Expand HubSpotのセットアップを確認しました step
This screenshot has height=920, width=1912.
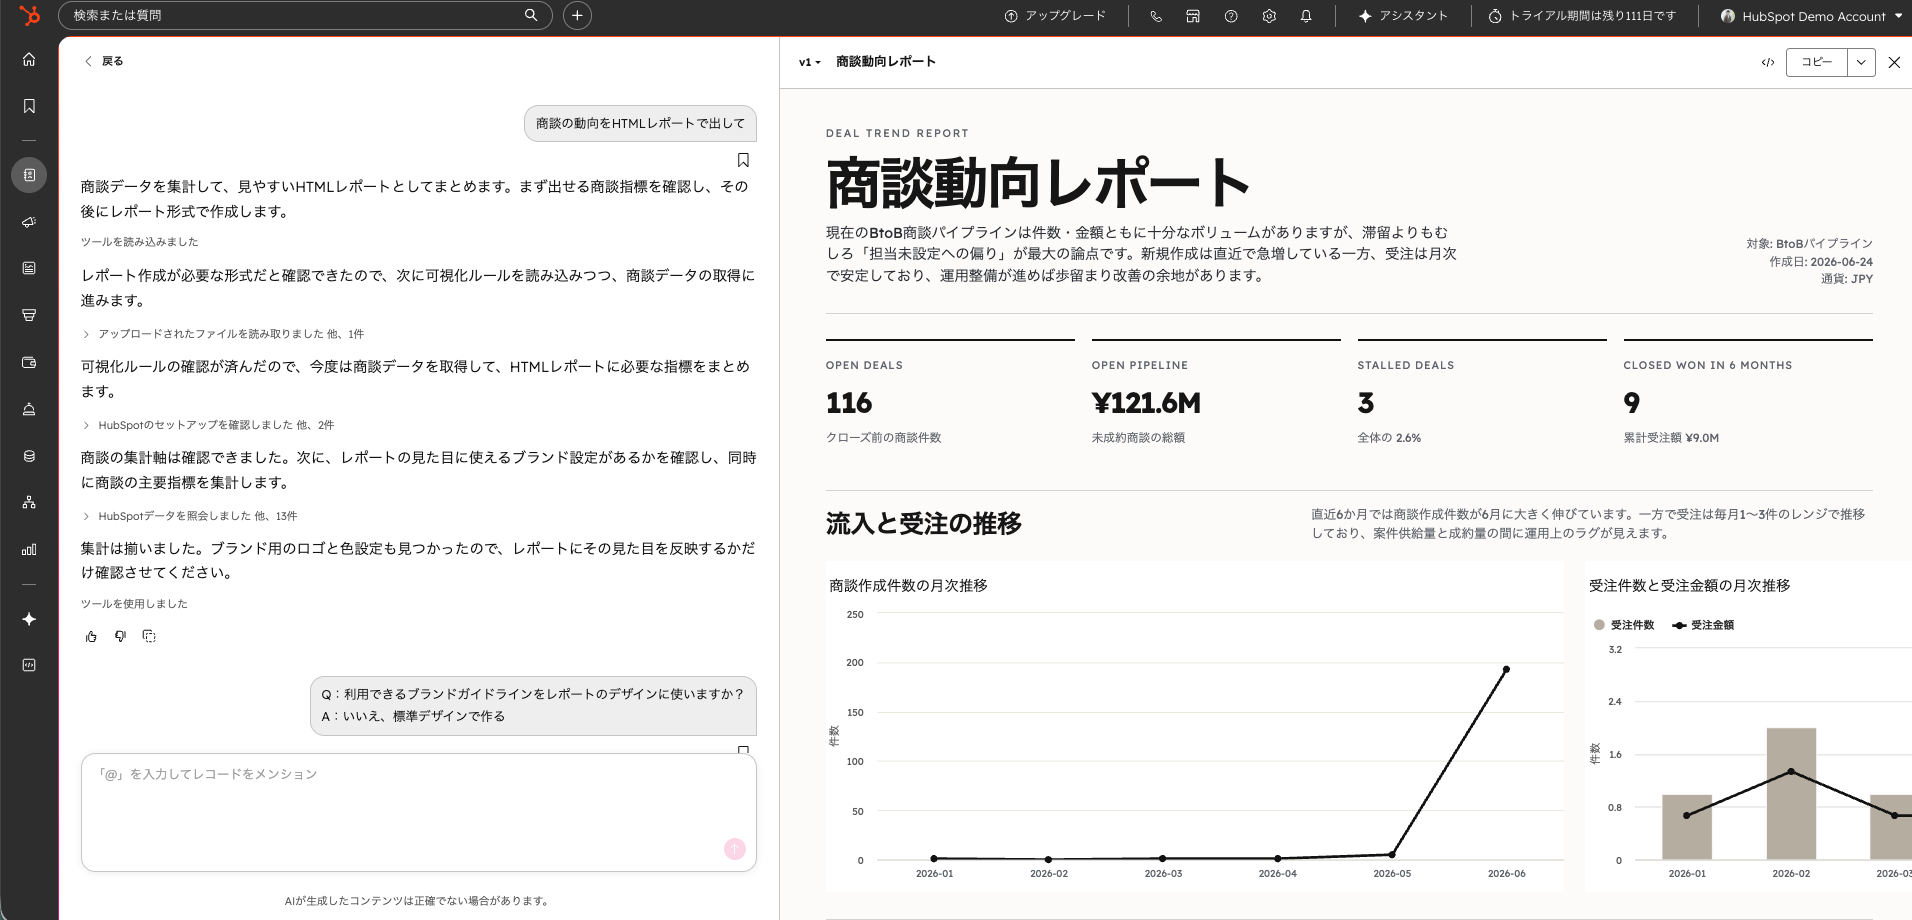click(x=208, y=425)
